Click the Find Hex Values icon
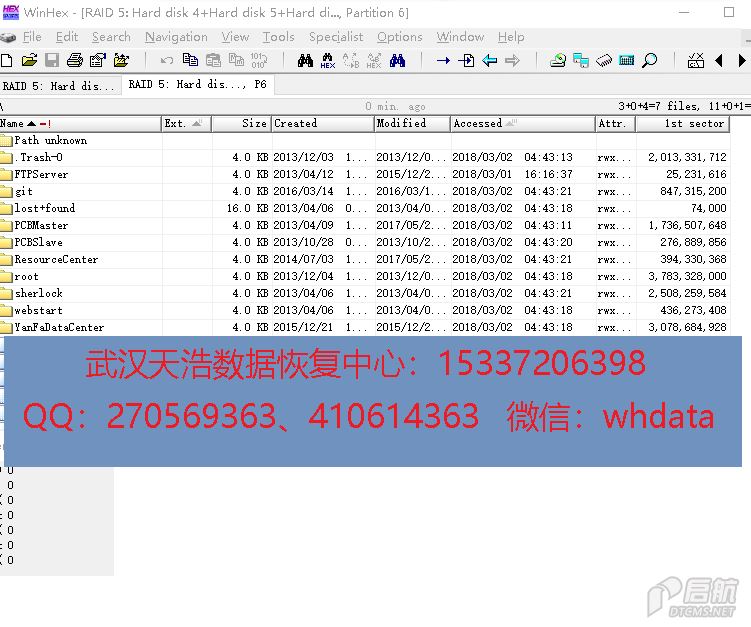 click(x=327, y=61)
